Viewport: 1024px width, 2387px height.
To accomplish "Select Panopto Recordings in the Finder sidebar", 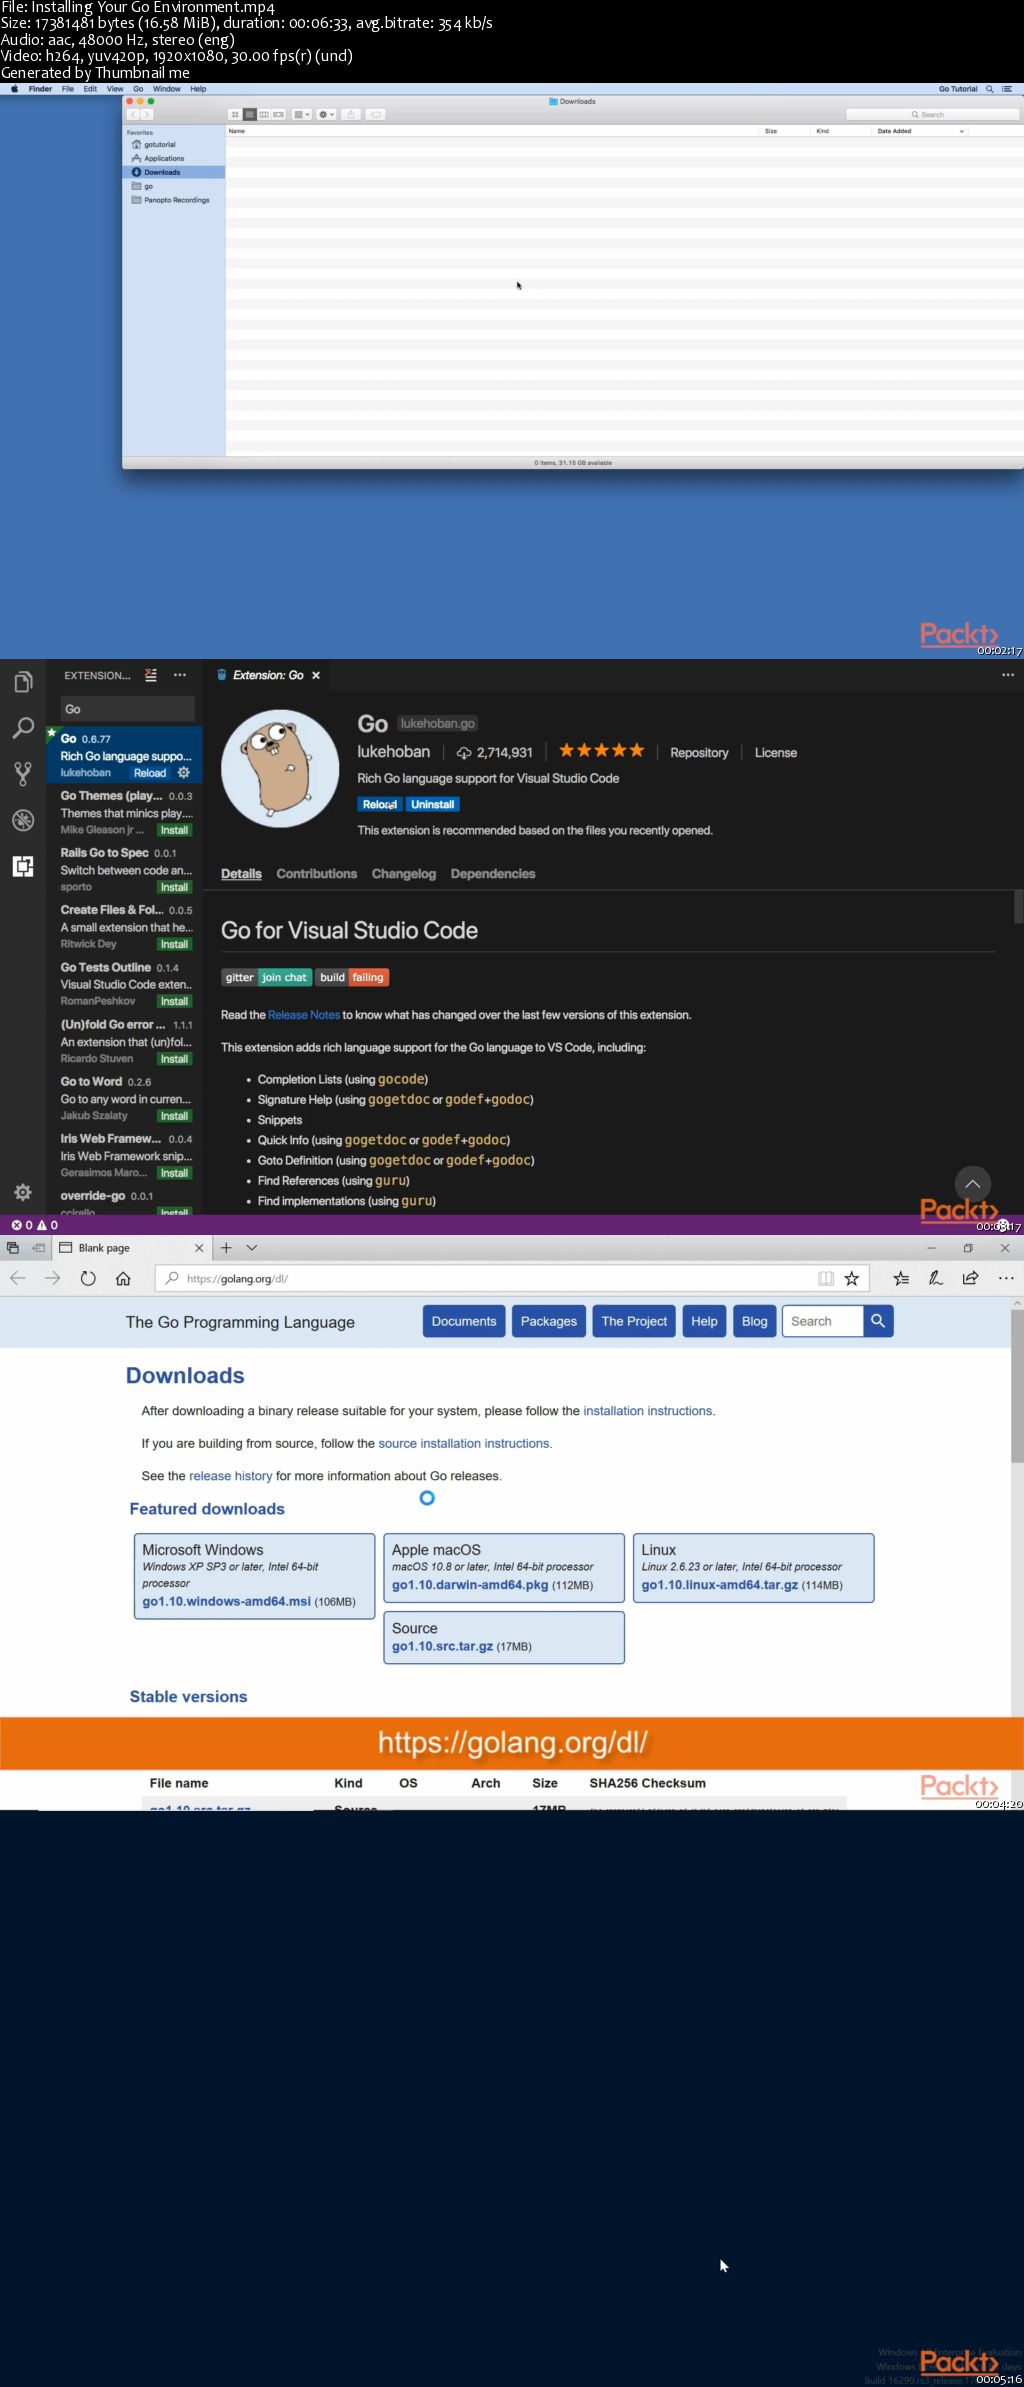I will [176, 200].
